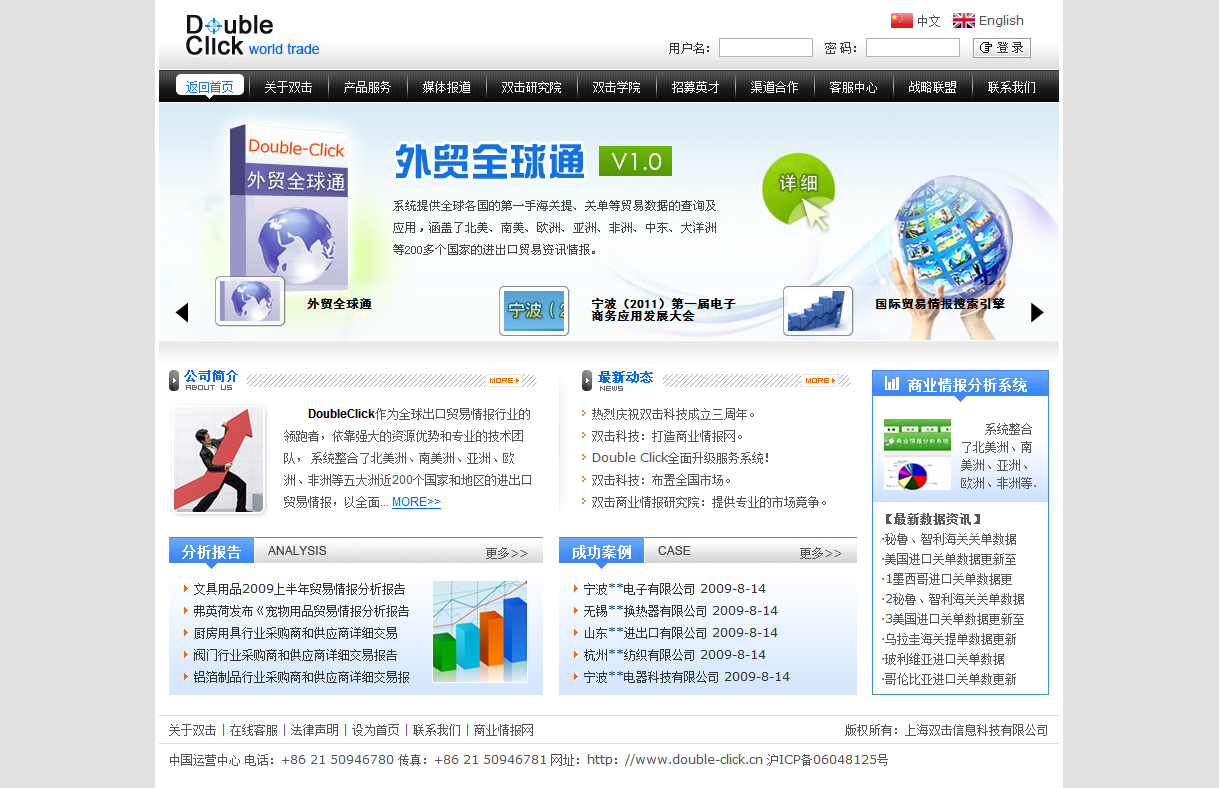Open 联系我们 in the navigation bar
Screen dimensions: 1219x788
(1012, 87)
